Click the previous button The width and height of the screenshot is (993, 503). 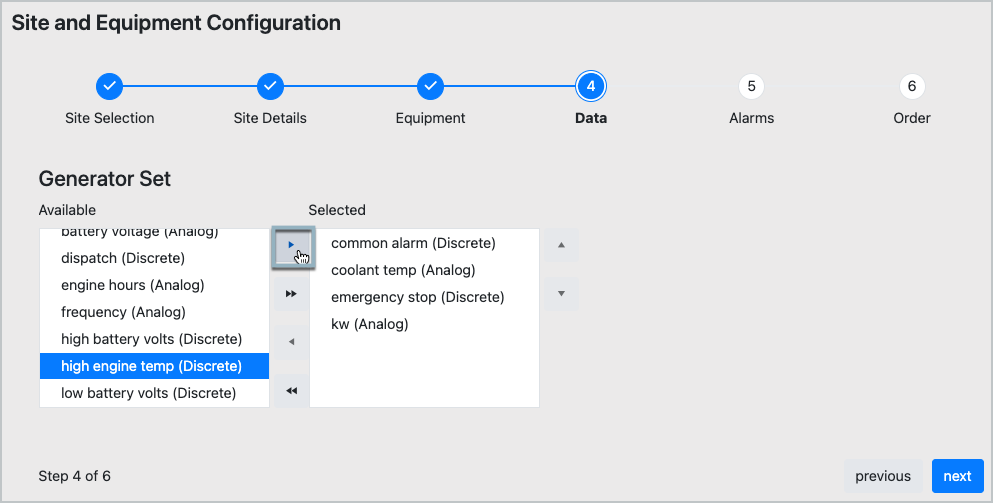pyautogui.click(x=883, y=476)
